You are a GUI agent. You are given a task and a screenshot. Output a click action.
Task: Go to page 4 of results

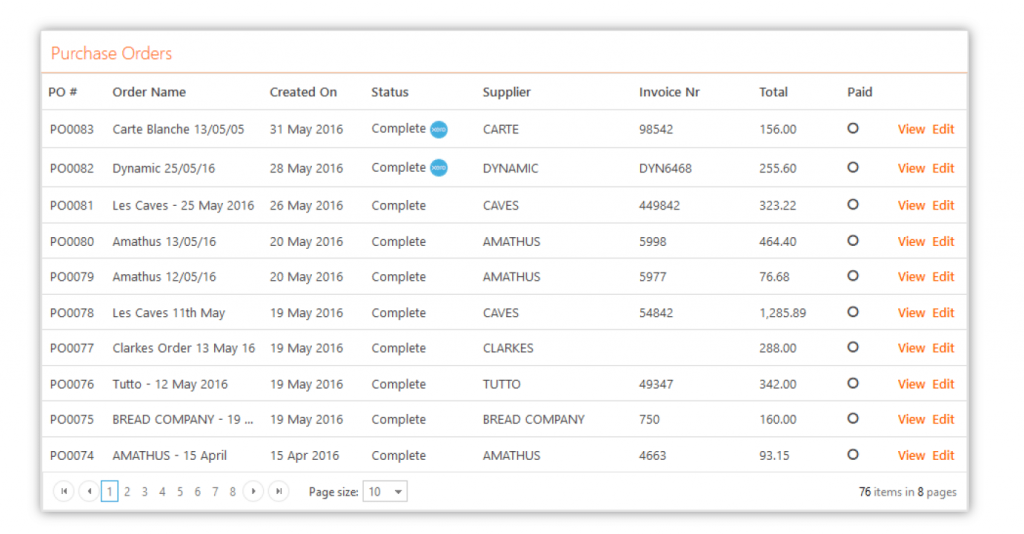point(163,492)
